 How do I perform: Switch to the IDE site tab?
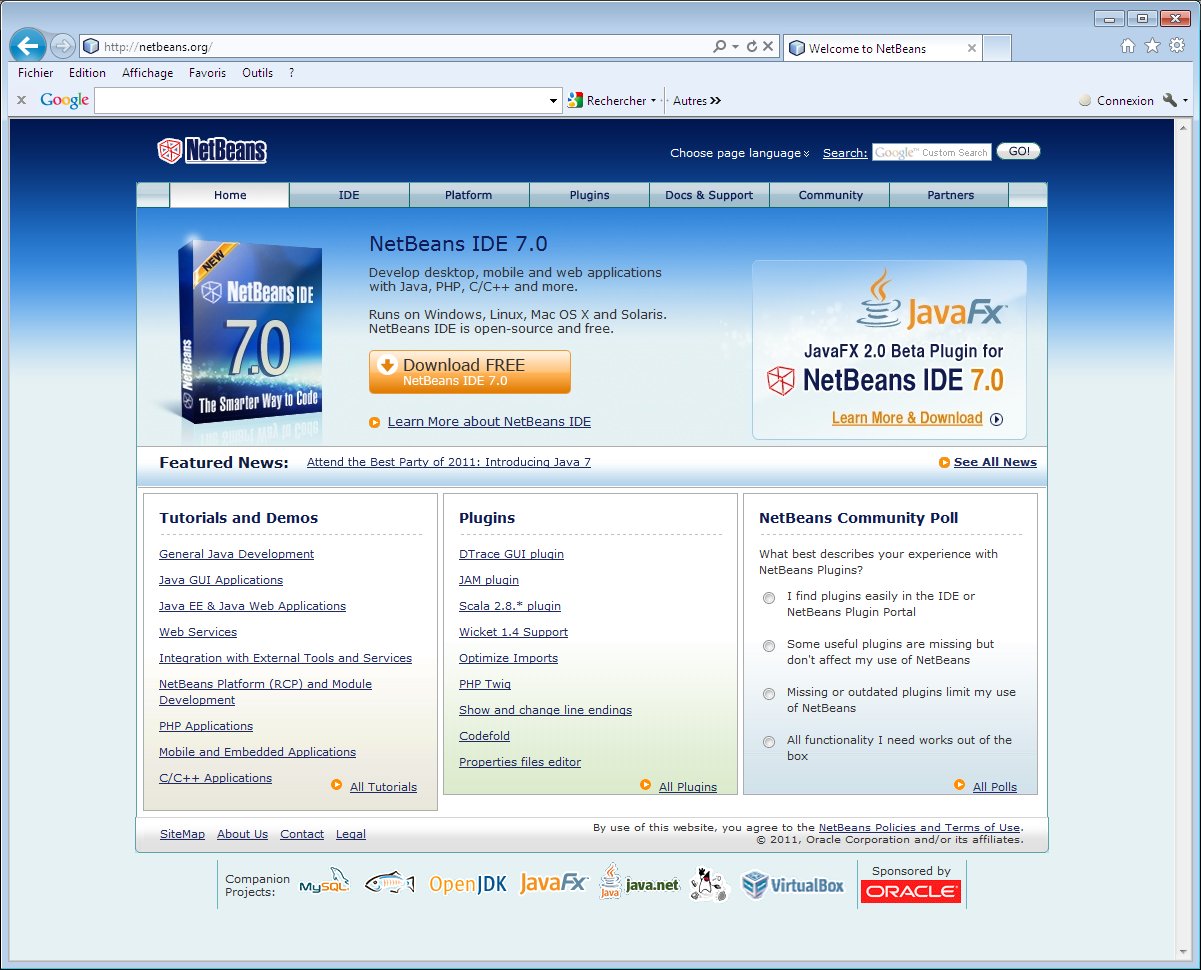click(x=349, y=195)
